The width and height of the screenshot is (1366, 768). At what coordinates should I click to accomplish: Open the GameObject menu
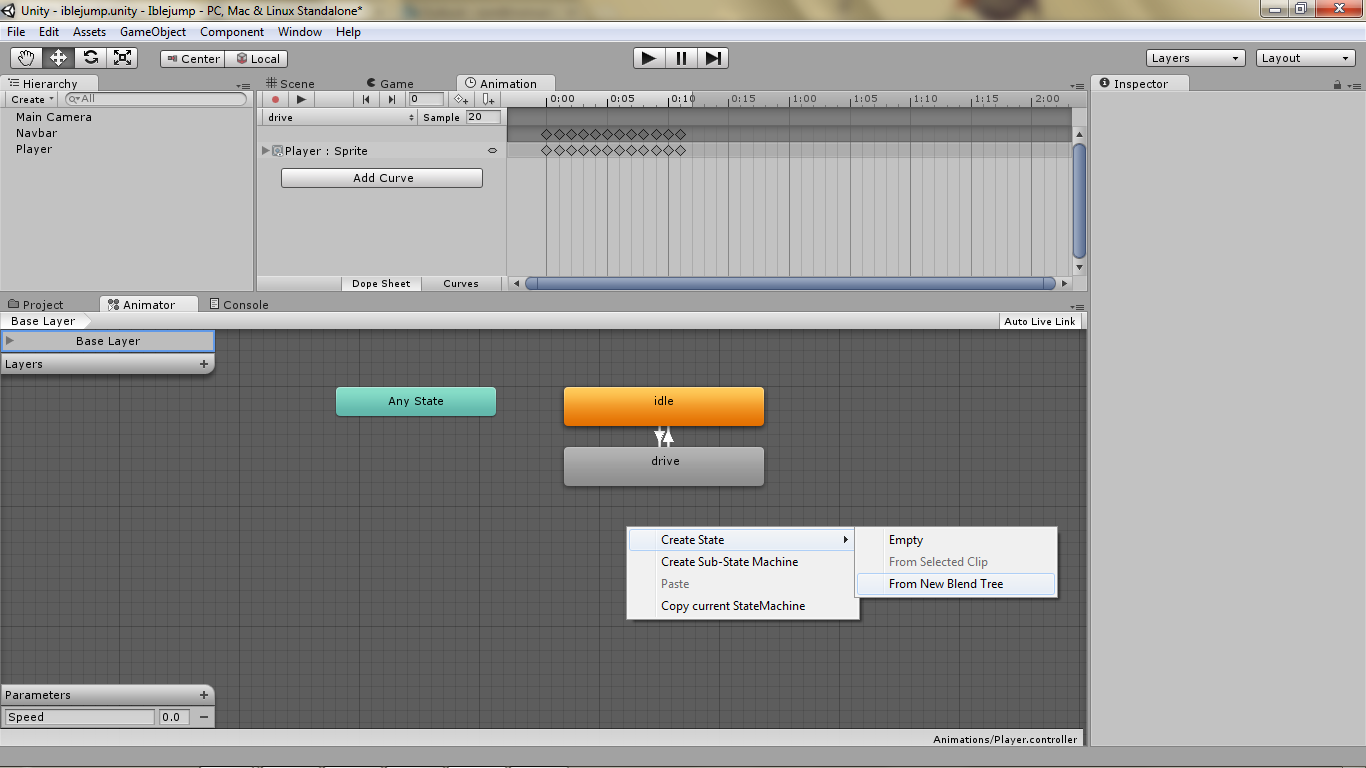click(153, 32)
